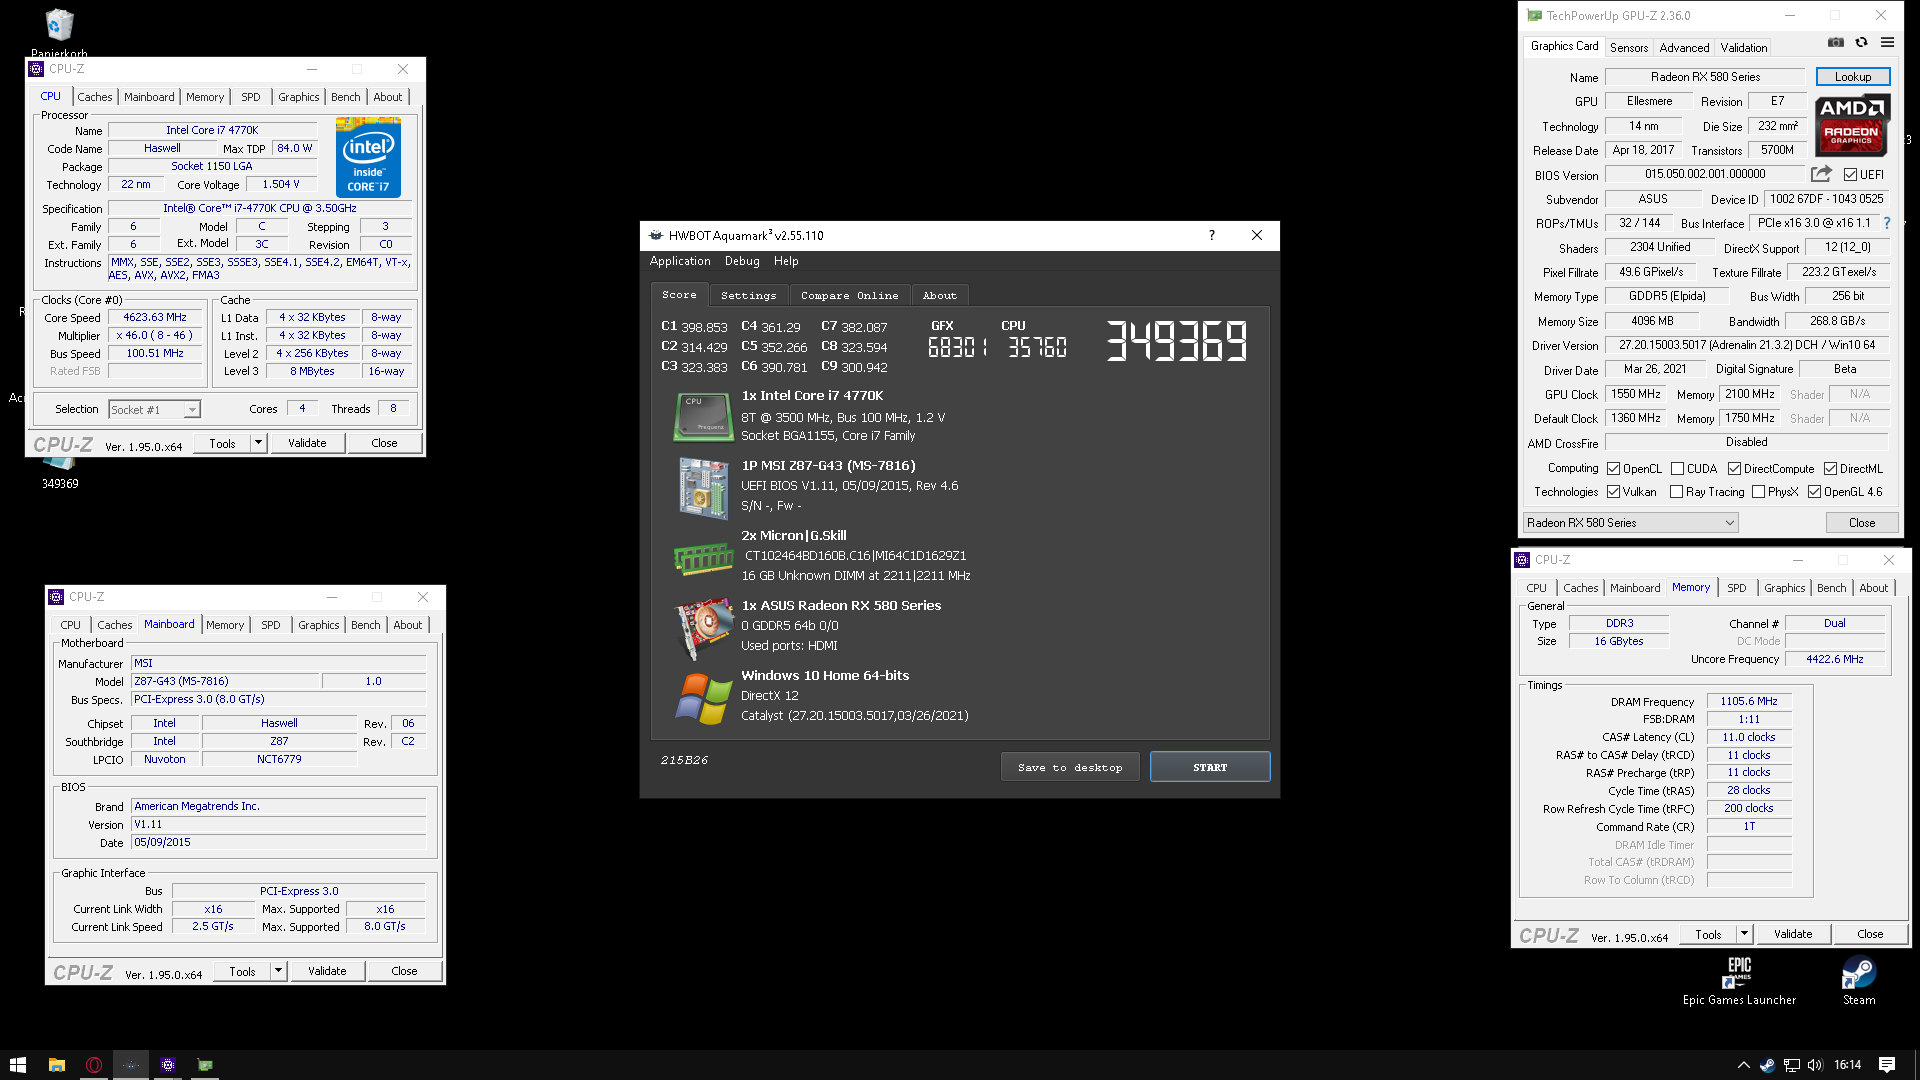Viewport: 1920px width, 1080px height.
Task: Show hidden system tray icons chevron
Action: 1743,1065
